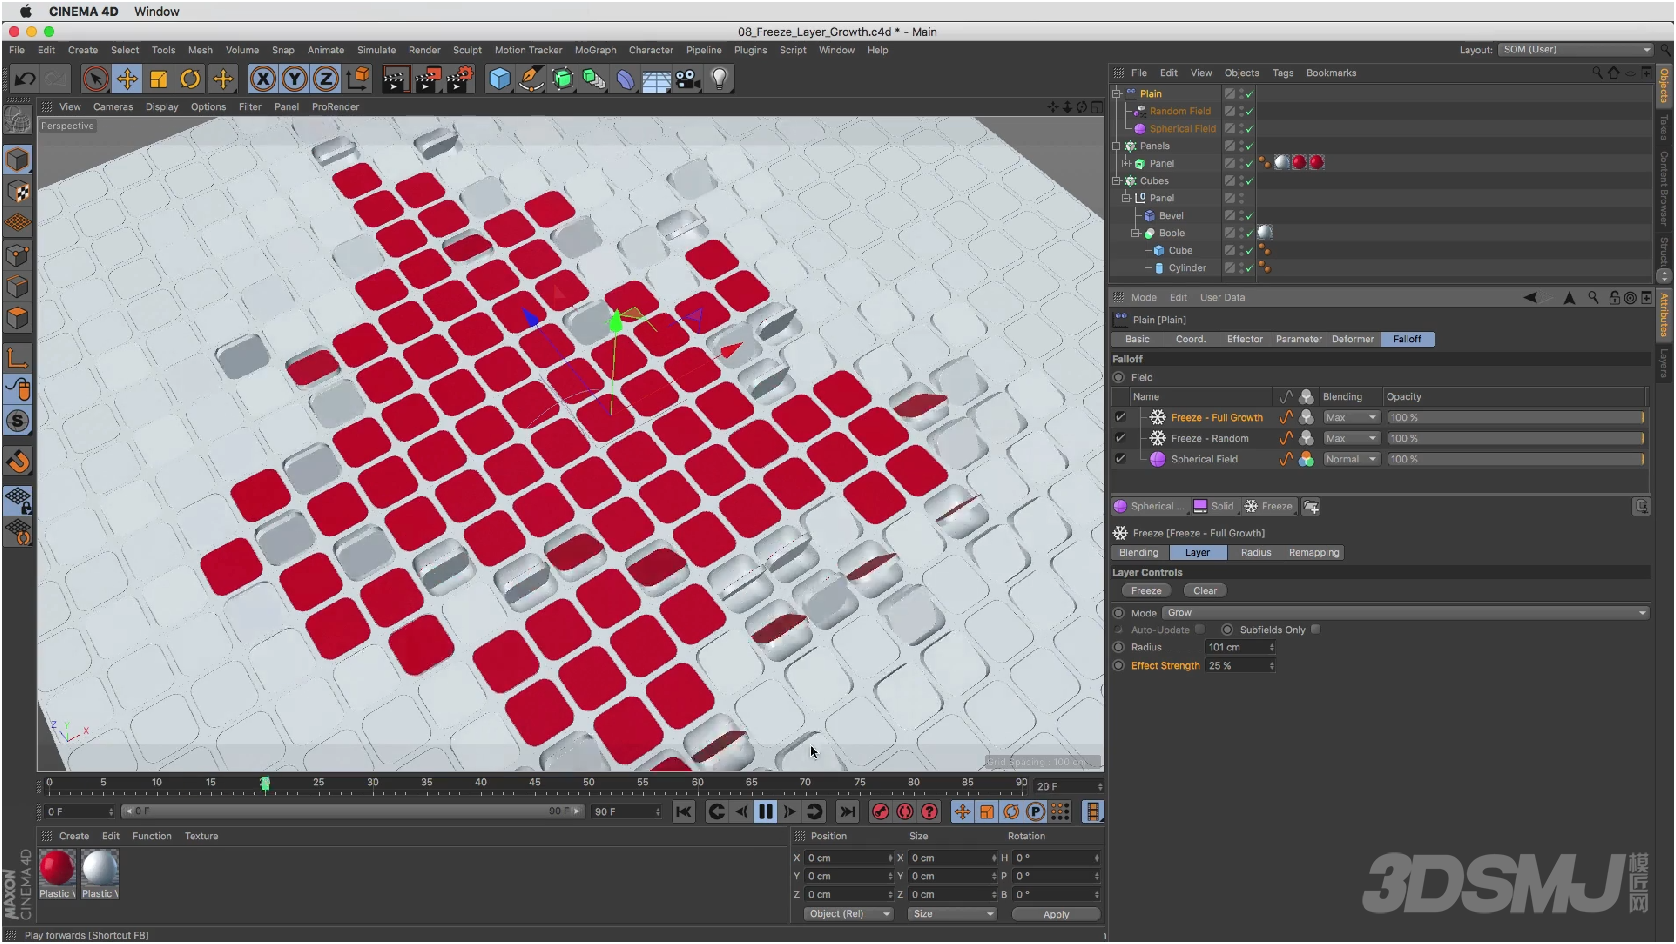Open the macOS Window menu
Viewport: 1676px width, 944px height.
pos(157,12)
